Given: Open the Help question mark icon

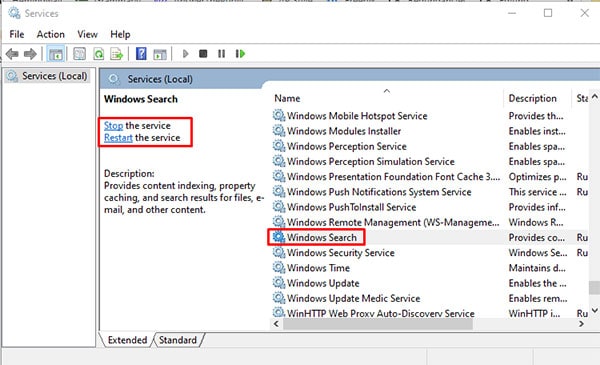Looking at the screenshot, I should coord(141,54).
